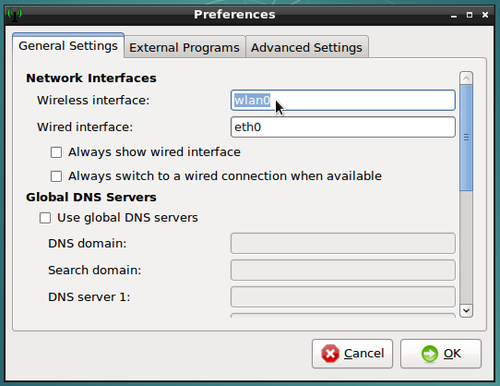Click the DNS domain label
This screenshot has height=386, width=500.
tap(87, 243)
